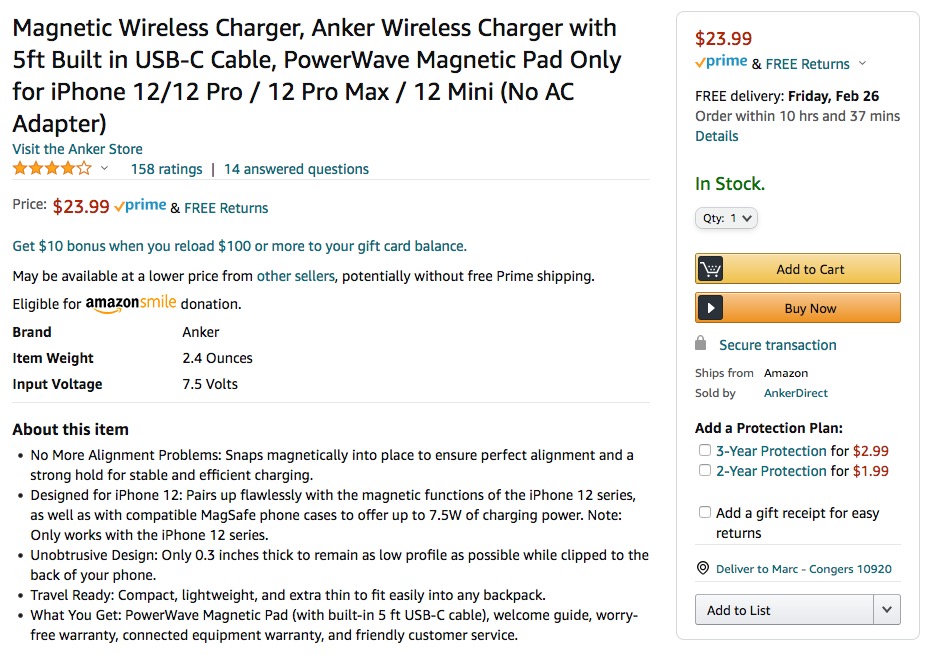Click the play arrow icon on Buy Now

pyautogui.click(x=710, y=308)
